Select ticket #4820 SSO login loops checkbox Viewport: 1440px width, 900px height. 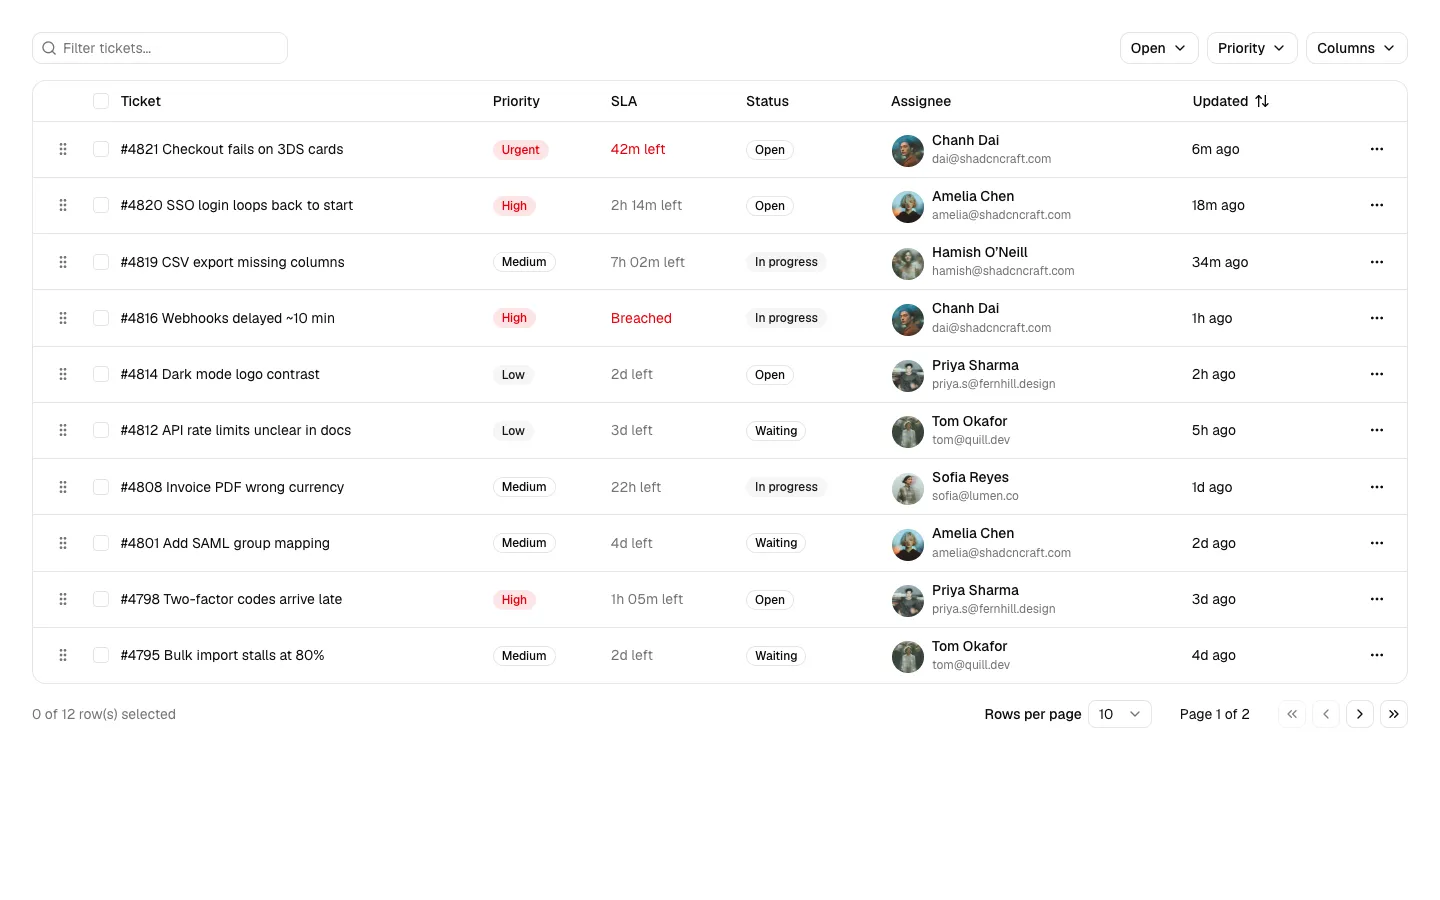(101, 205)
